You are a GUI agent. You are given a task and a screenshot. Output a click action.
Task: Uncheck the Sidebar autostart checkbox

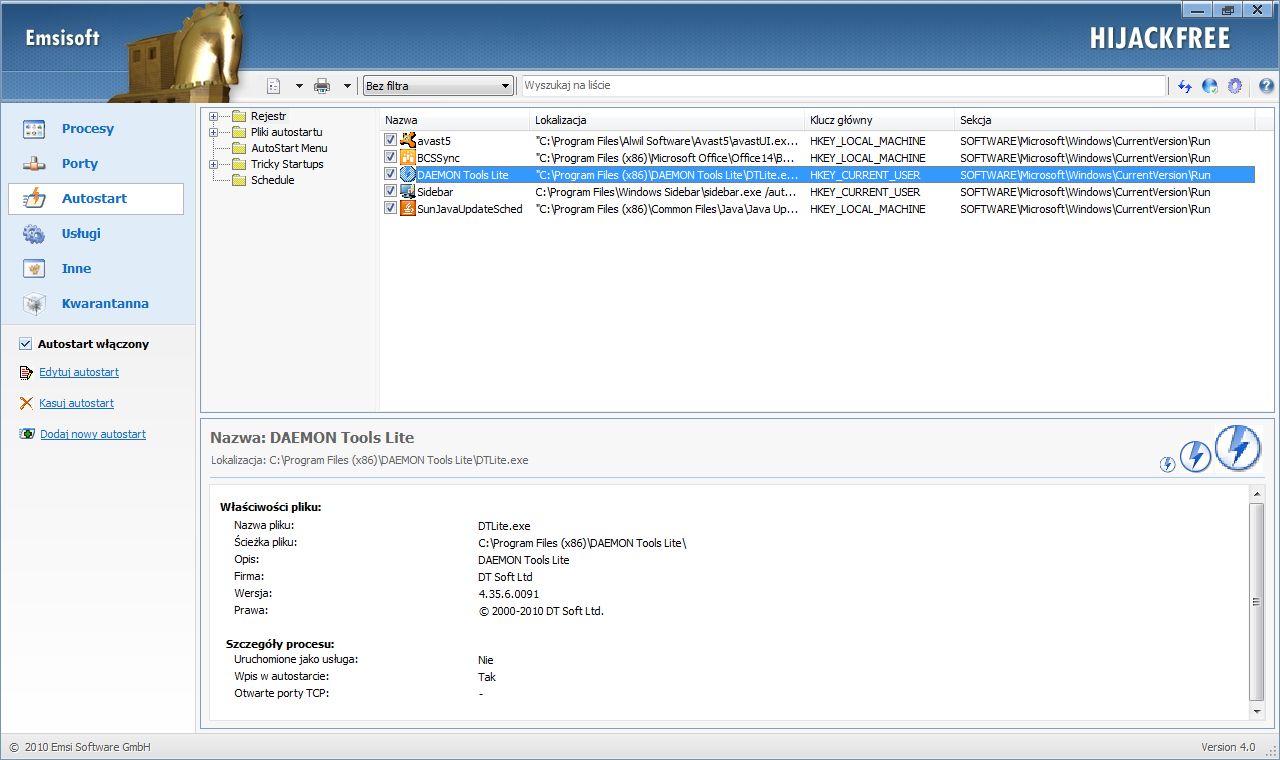point(391,192)
